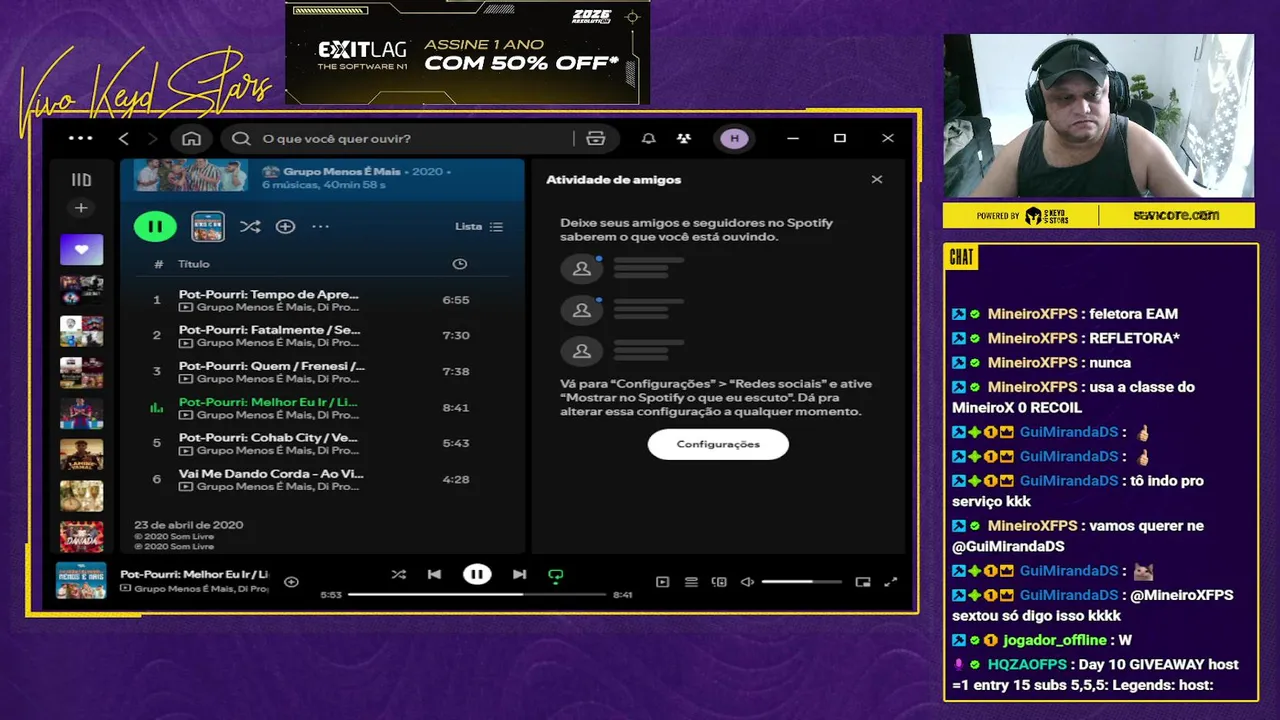This screenshot has height=720, width=1280.
Task: Enter full screen with the expand icon
Action: click(x=891, y=582)
